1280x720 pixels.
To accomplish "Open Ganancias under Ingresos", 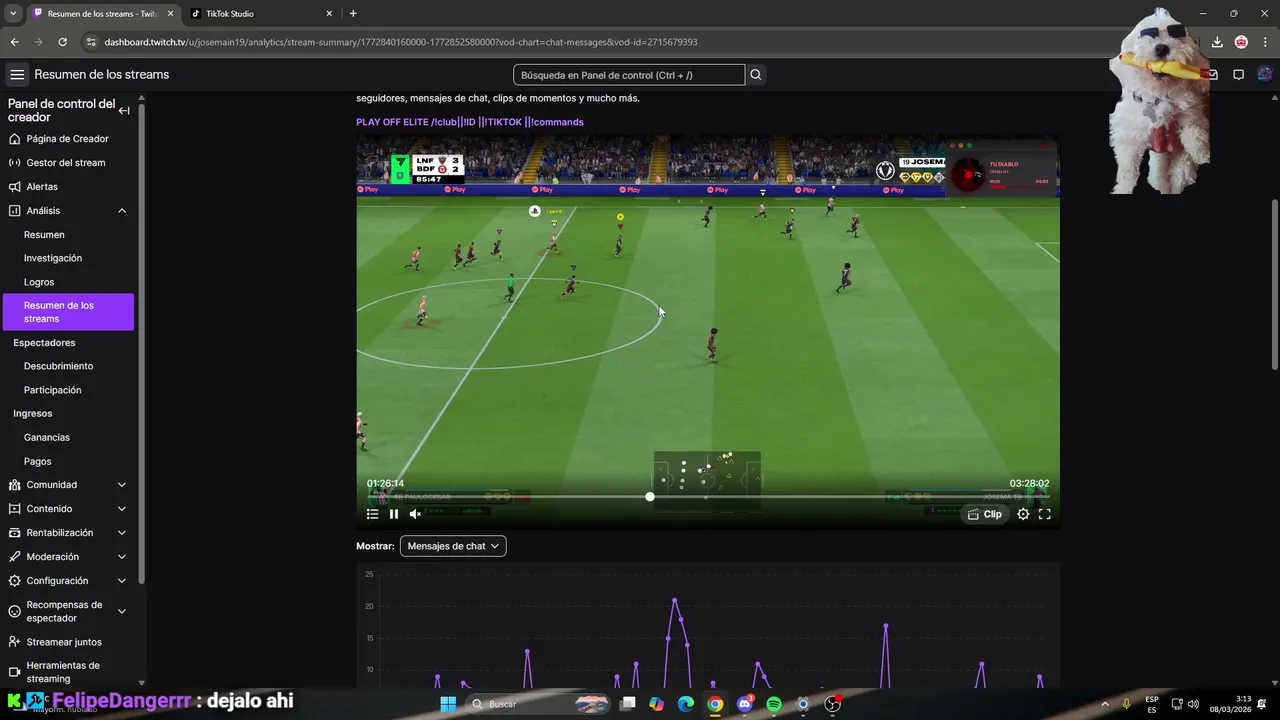I will click(x=47, y=437).
